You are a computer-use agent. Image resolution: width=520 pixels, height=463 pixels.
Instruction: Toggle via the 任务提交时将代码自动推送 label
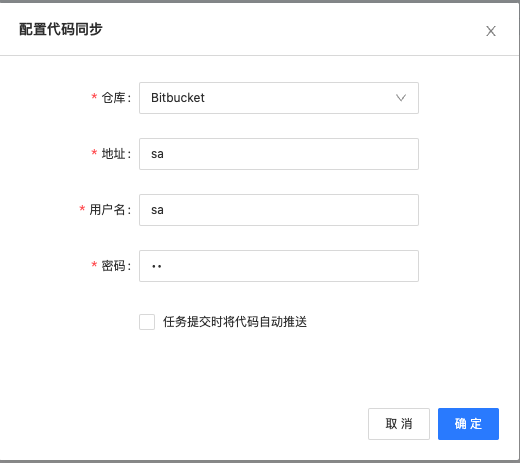point(235,322)
